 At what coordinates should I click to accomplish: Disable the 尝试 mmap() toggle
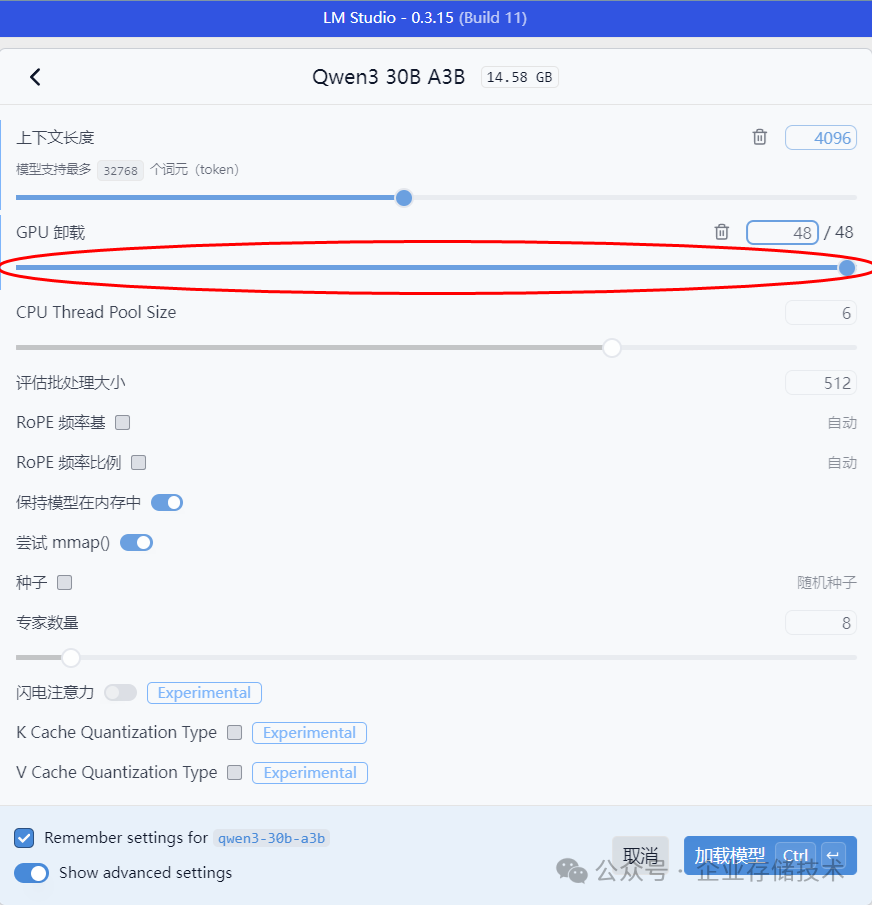[x=136, y=543]
